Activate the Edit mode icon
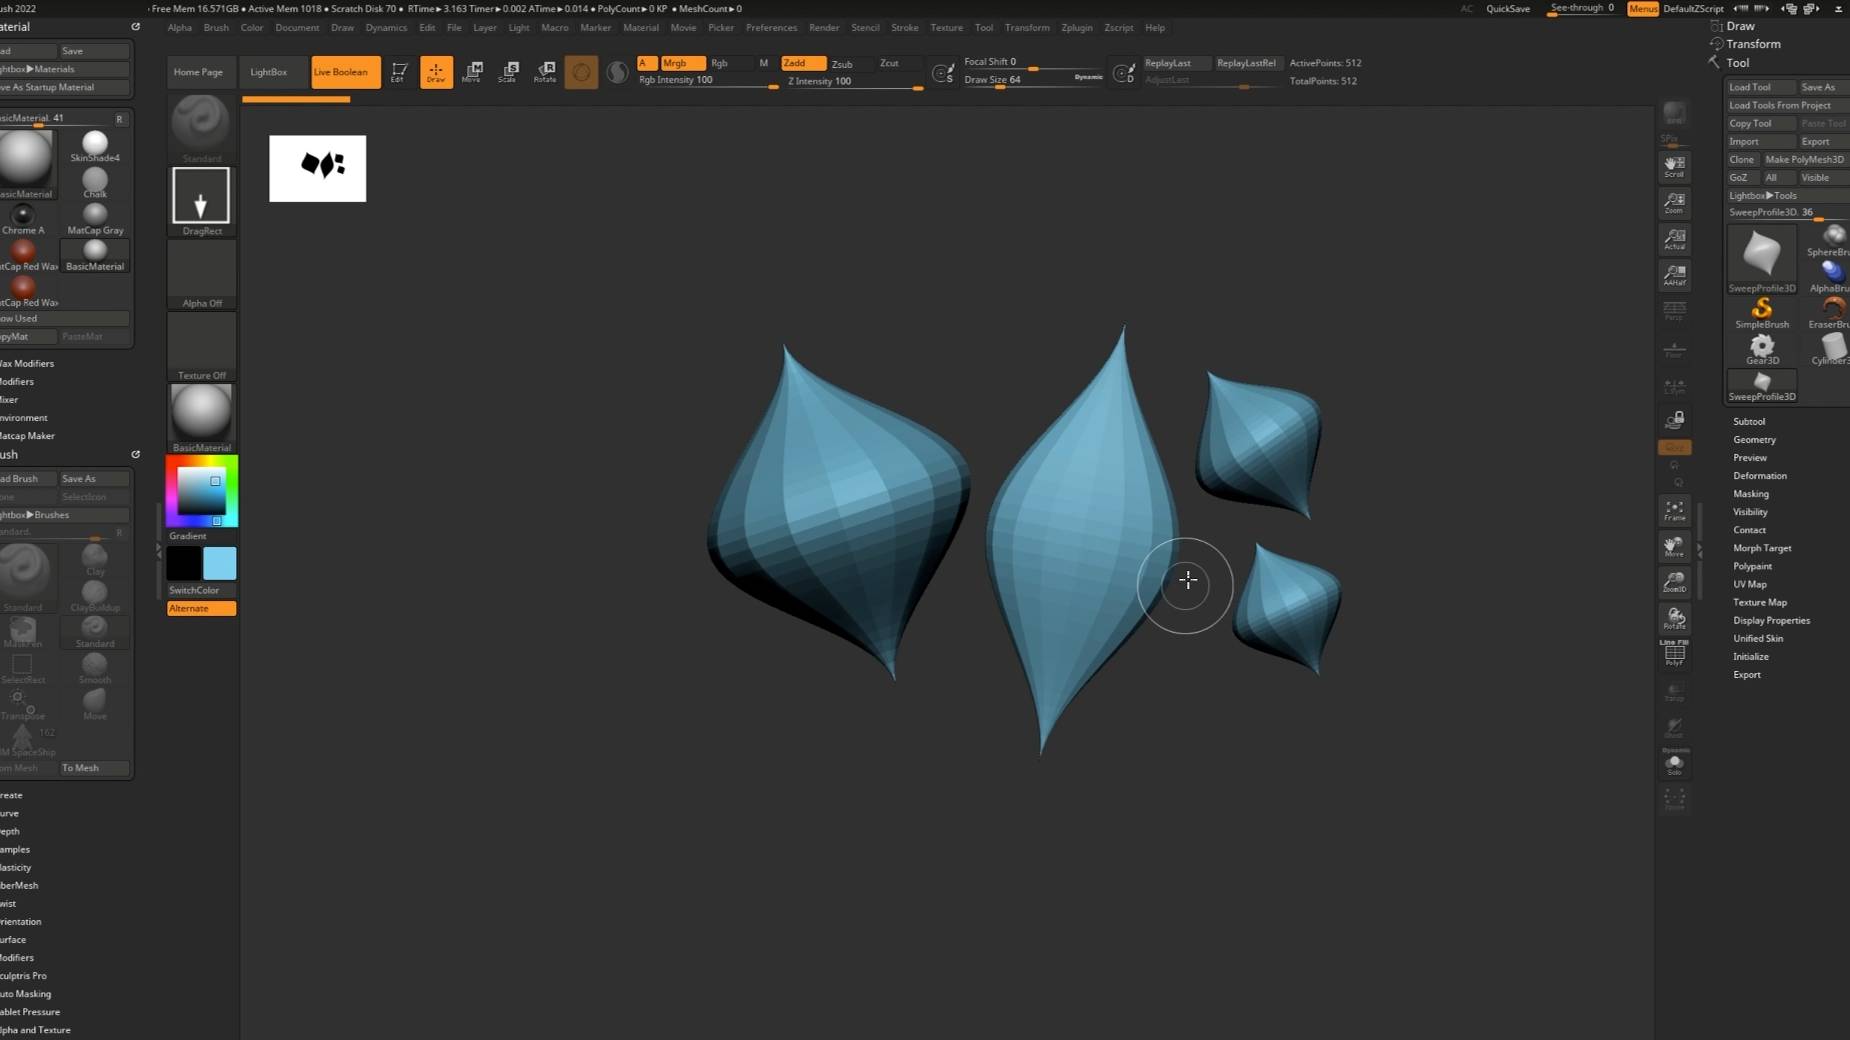The height and width of the screenshot is (1040, 1850). coord(398,71)
